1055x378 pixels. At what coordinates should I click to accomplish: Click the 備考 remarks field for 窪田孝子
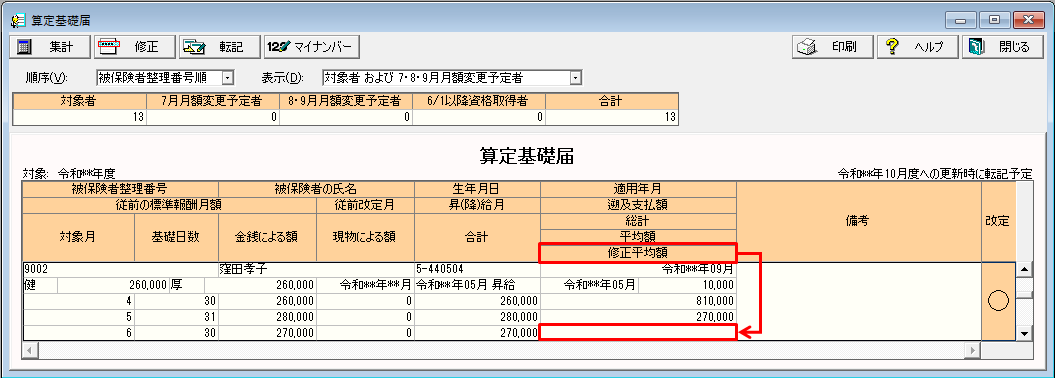pos(859,301)
